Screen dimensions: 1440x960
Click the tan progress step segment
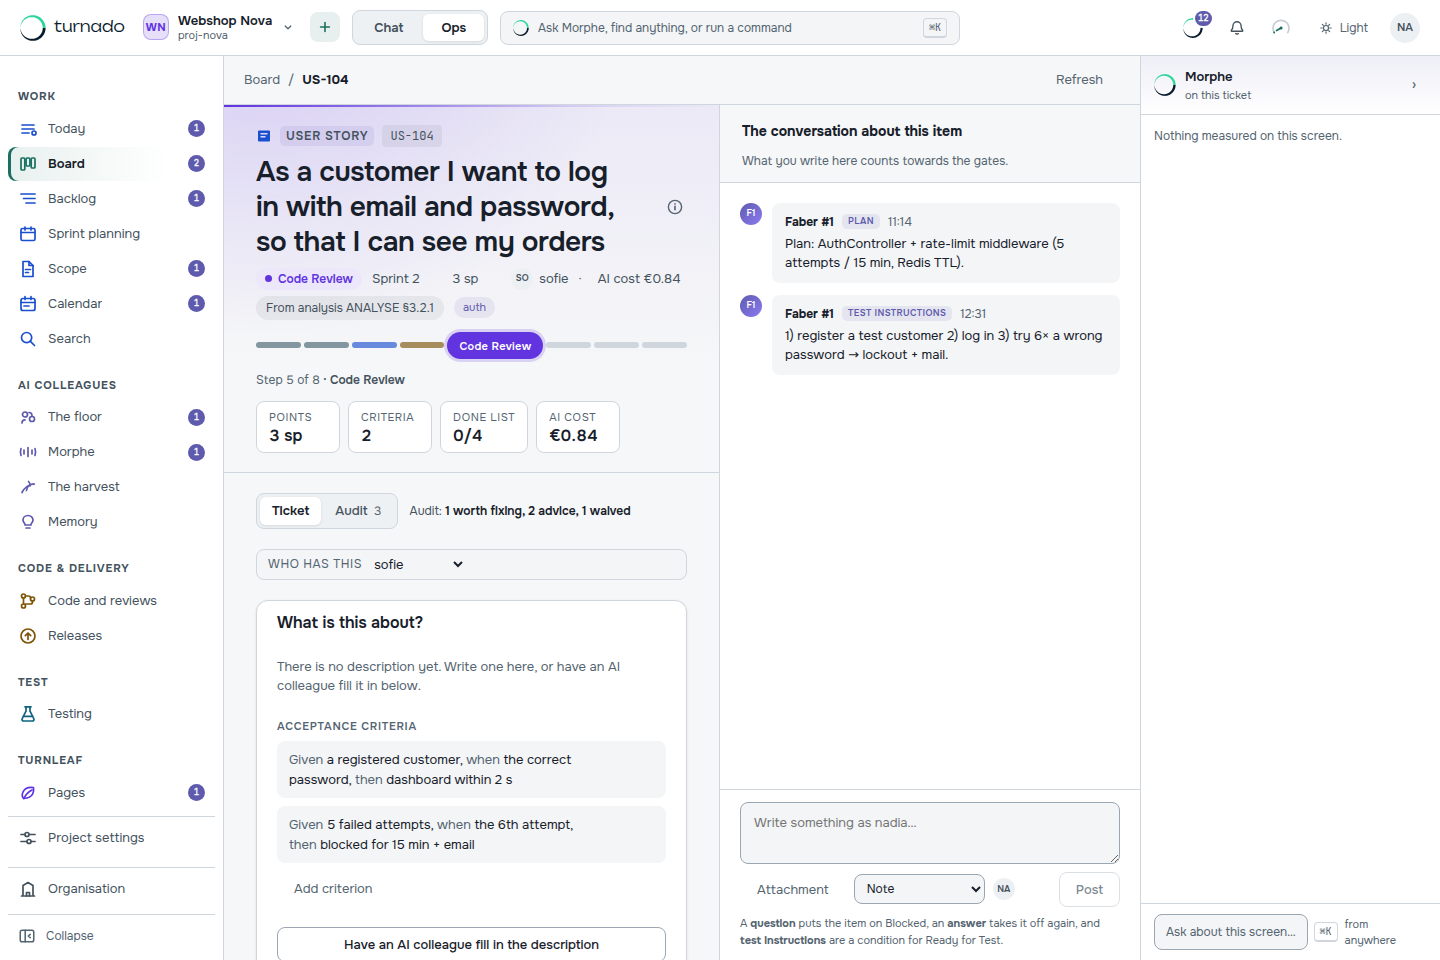[x=422, y=345]
